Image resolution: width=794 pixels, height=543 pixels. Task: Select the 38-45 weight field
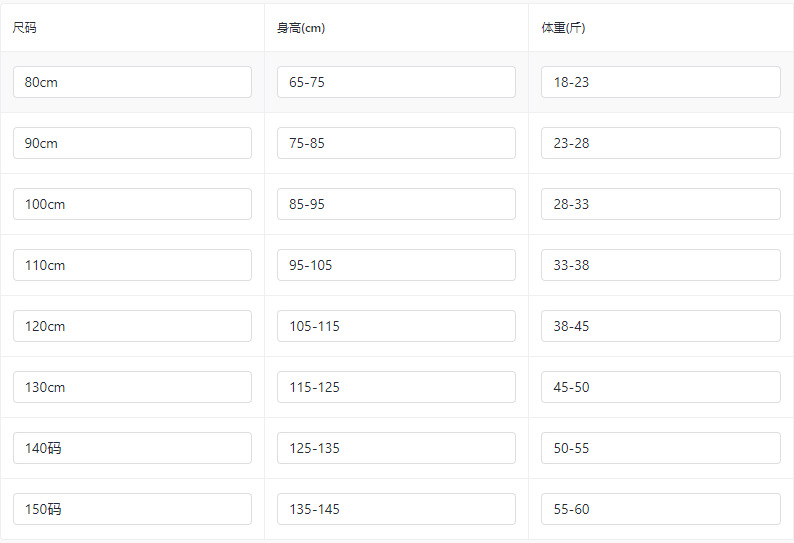(x=660, y=326)
